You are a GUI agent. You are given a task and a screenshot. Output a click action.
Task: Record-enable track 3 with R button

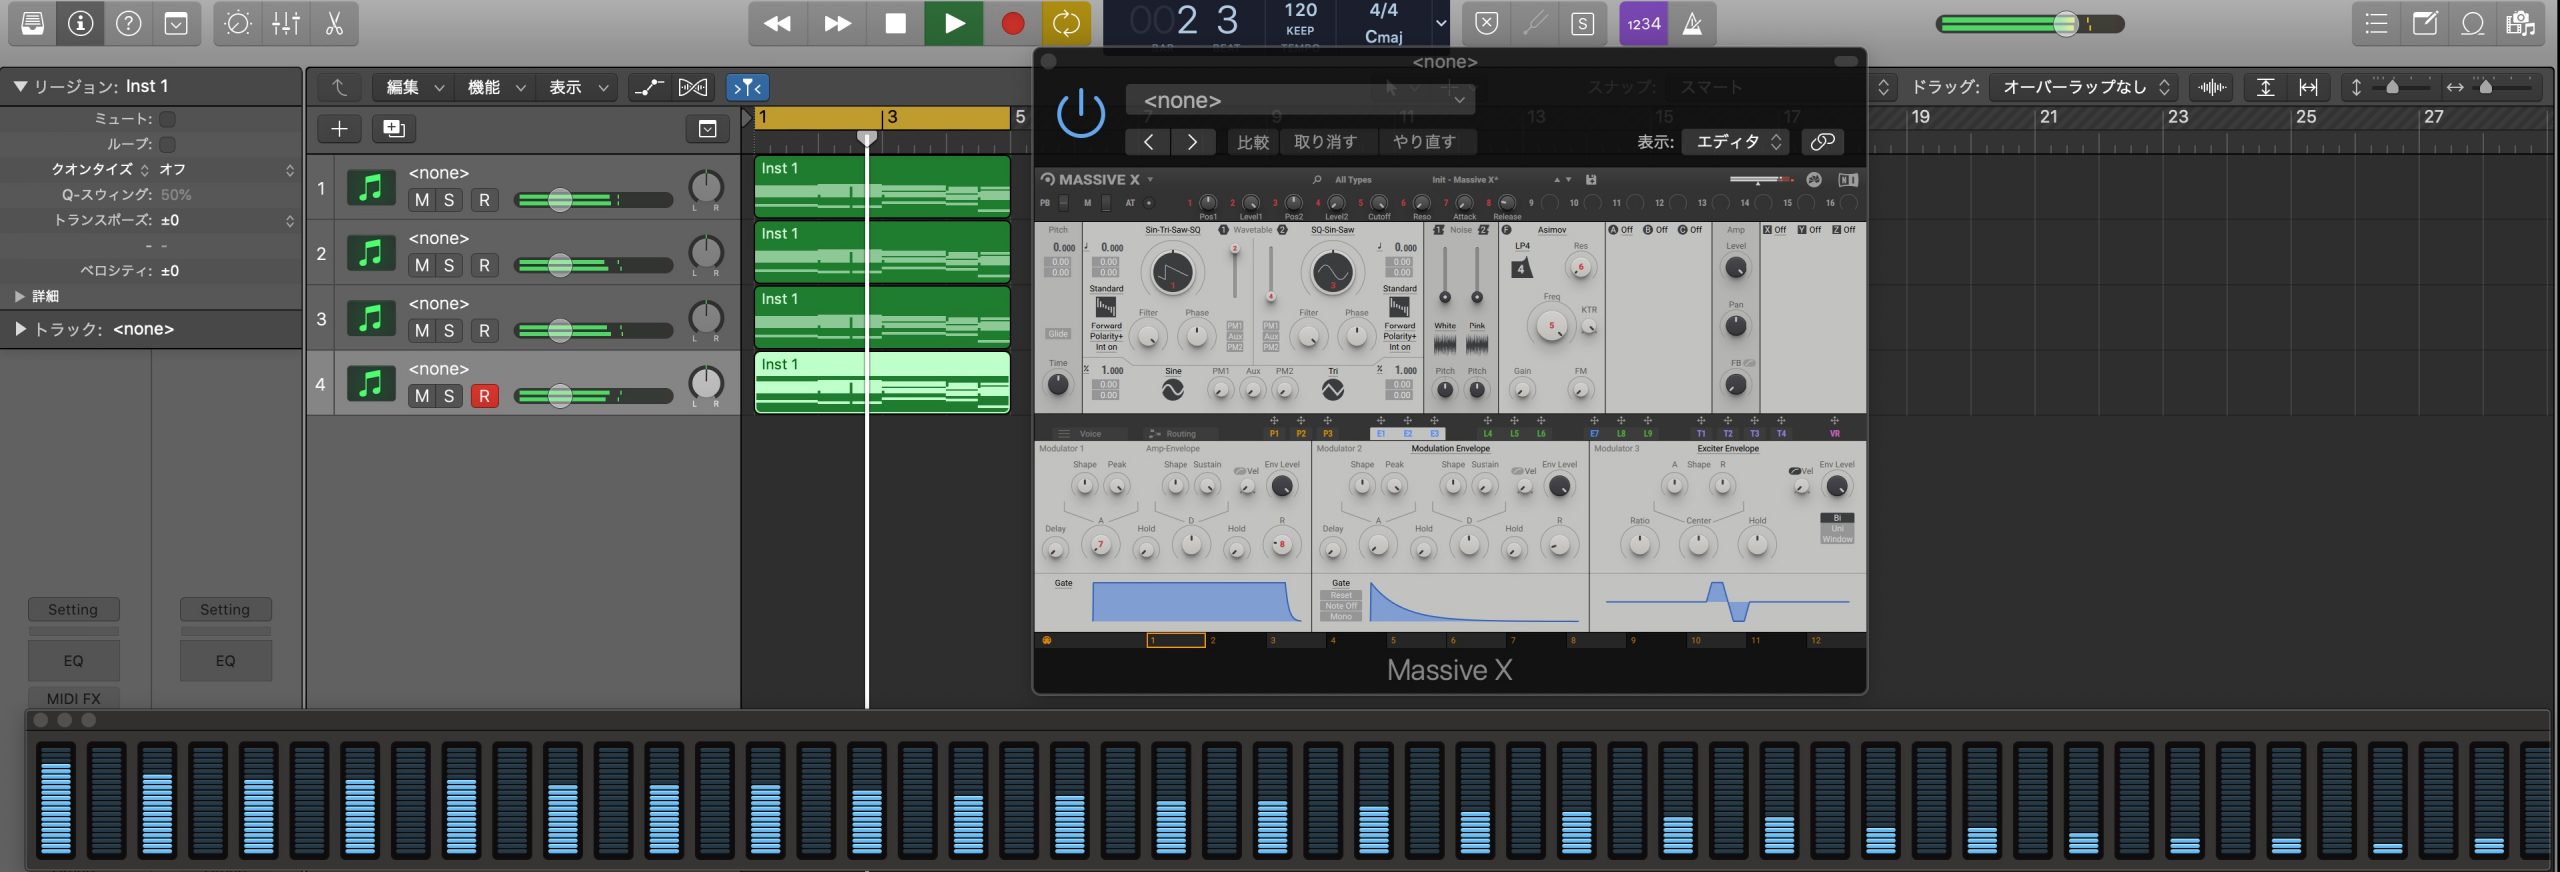point(485,330)
